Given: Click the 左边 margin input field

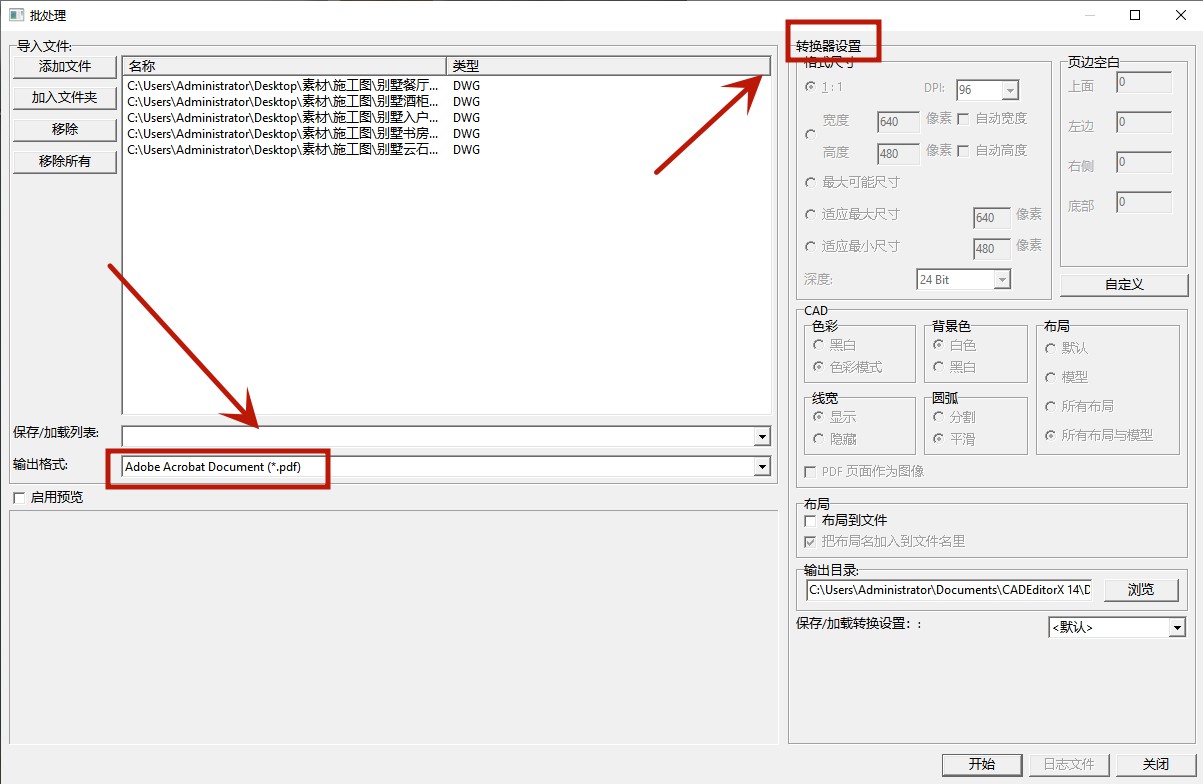Looking at the screenshot, I should pos(1144,123).
